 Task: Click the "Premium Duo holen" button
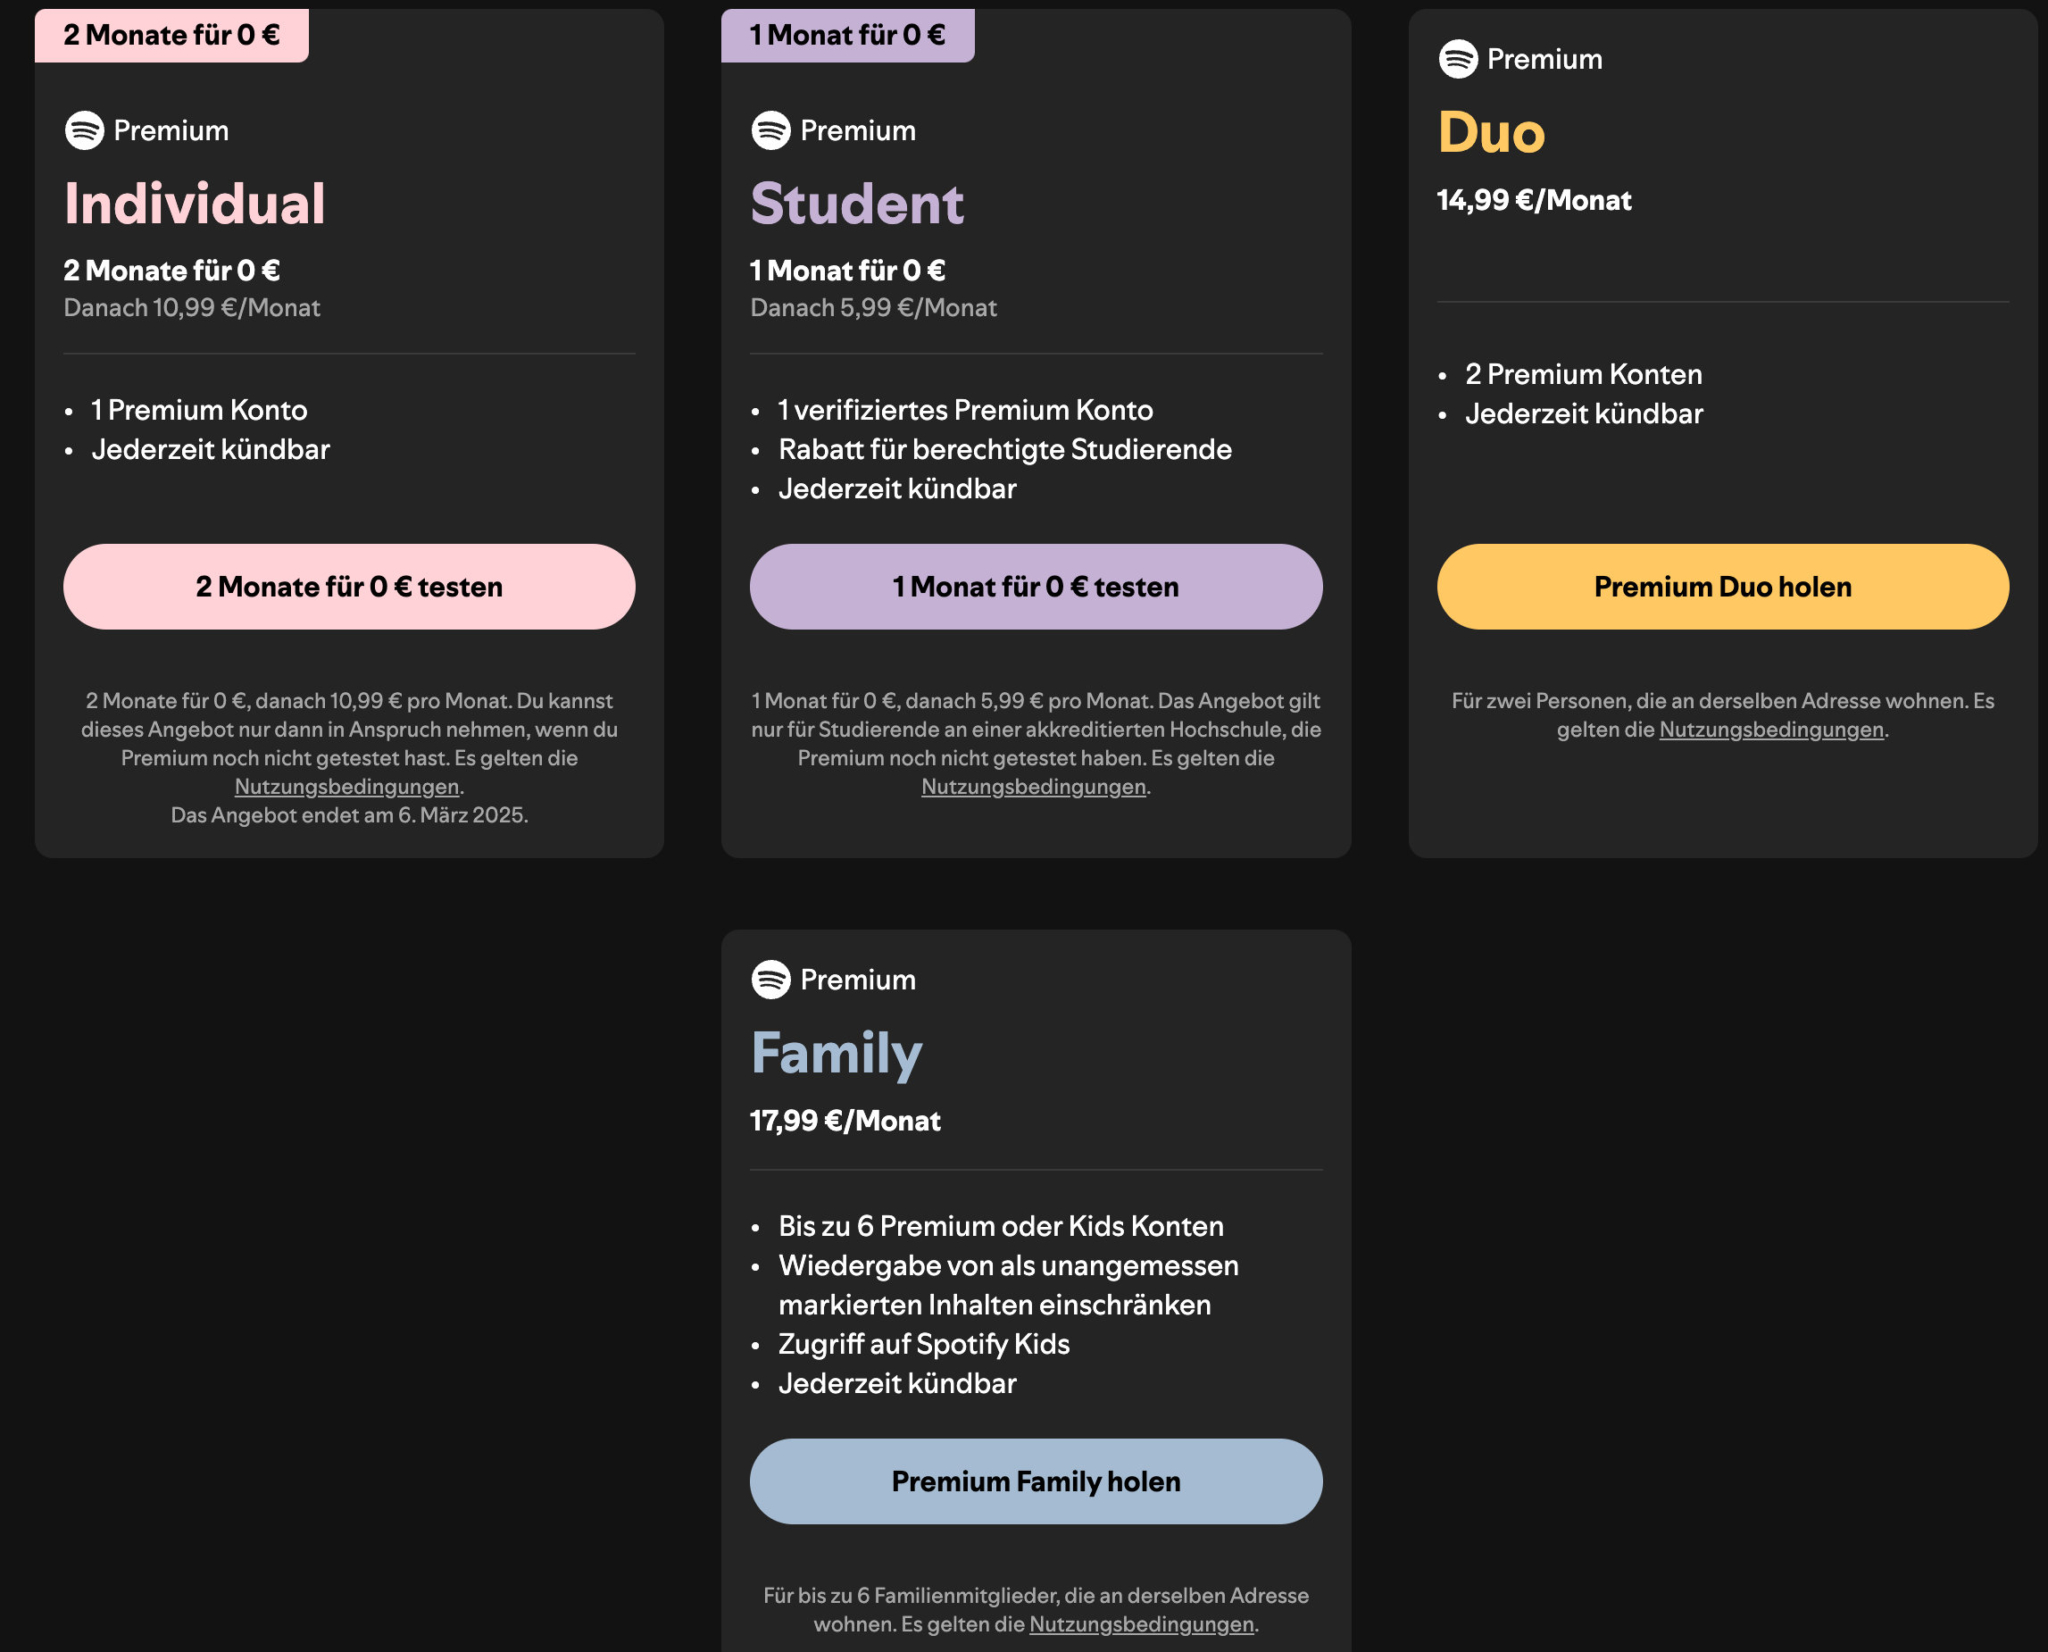(x=1722, y=587)
